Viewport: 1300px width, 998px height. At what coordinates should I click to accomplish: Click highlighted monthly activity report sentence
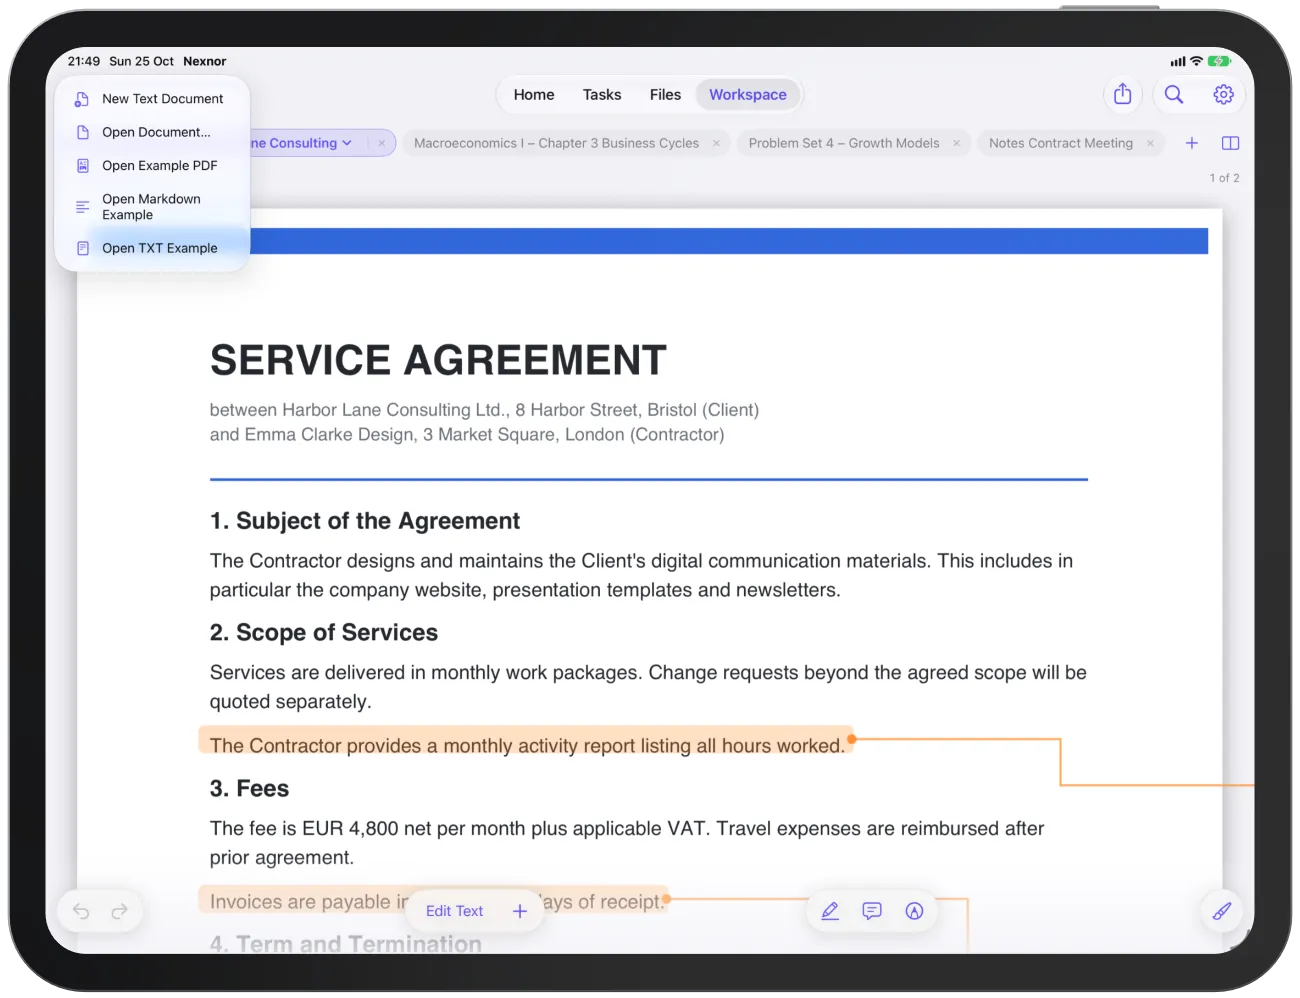pyautogui.click(x=527, y=746)
